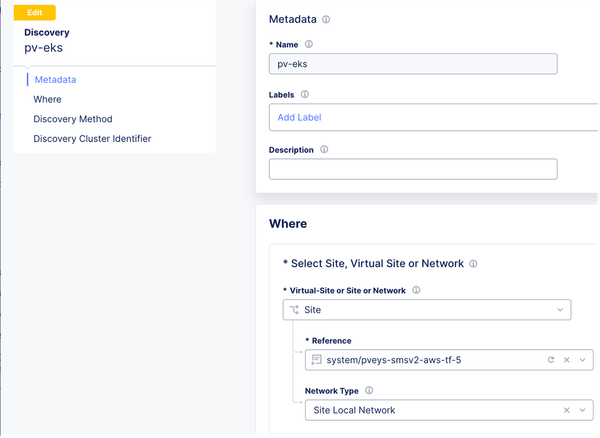Clear the selected Reference value

(x=566, y=359)
